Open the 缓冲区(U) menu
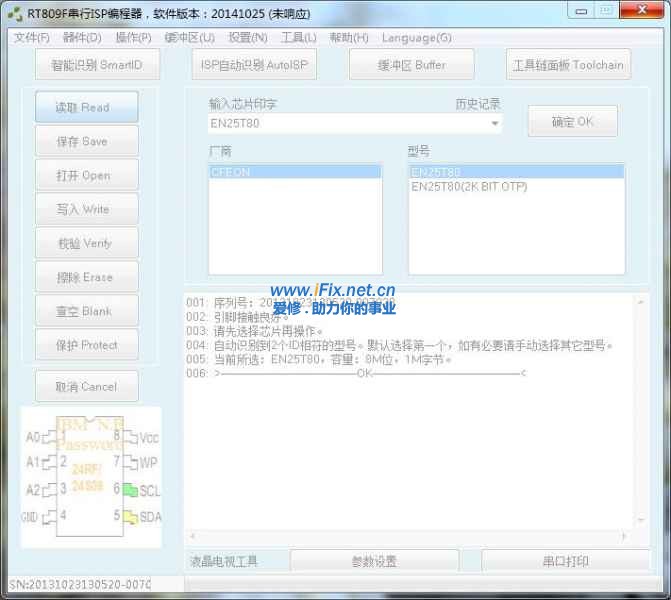This screenshot has width=671, height=600. [x=190, y=38]
